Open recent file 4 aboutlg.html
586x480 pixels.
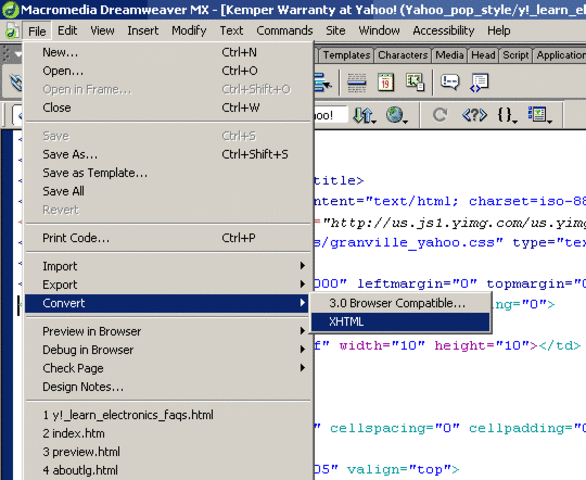(x=168, y=470)
